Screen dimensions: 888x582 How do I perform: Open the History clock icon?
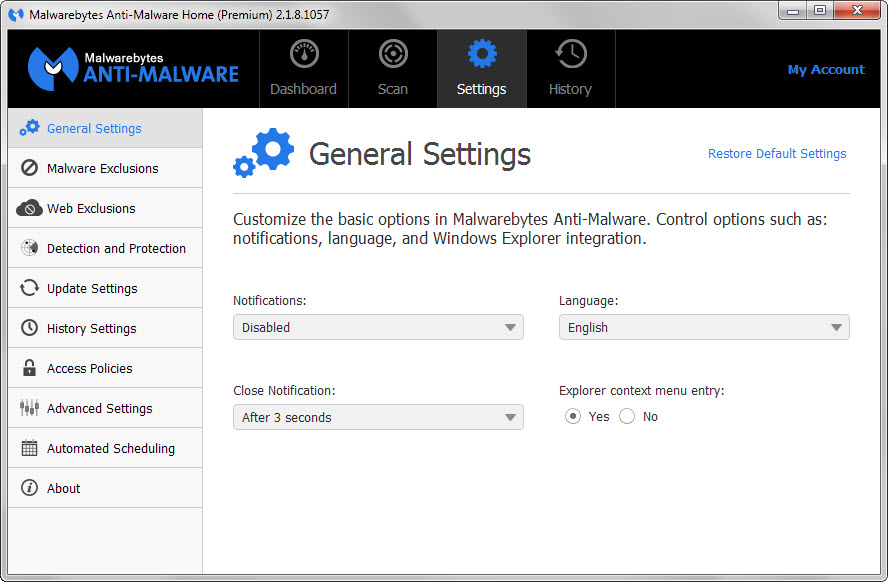point(571,54)
